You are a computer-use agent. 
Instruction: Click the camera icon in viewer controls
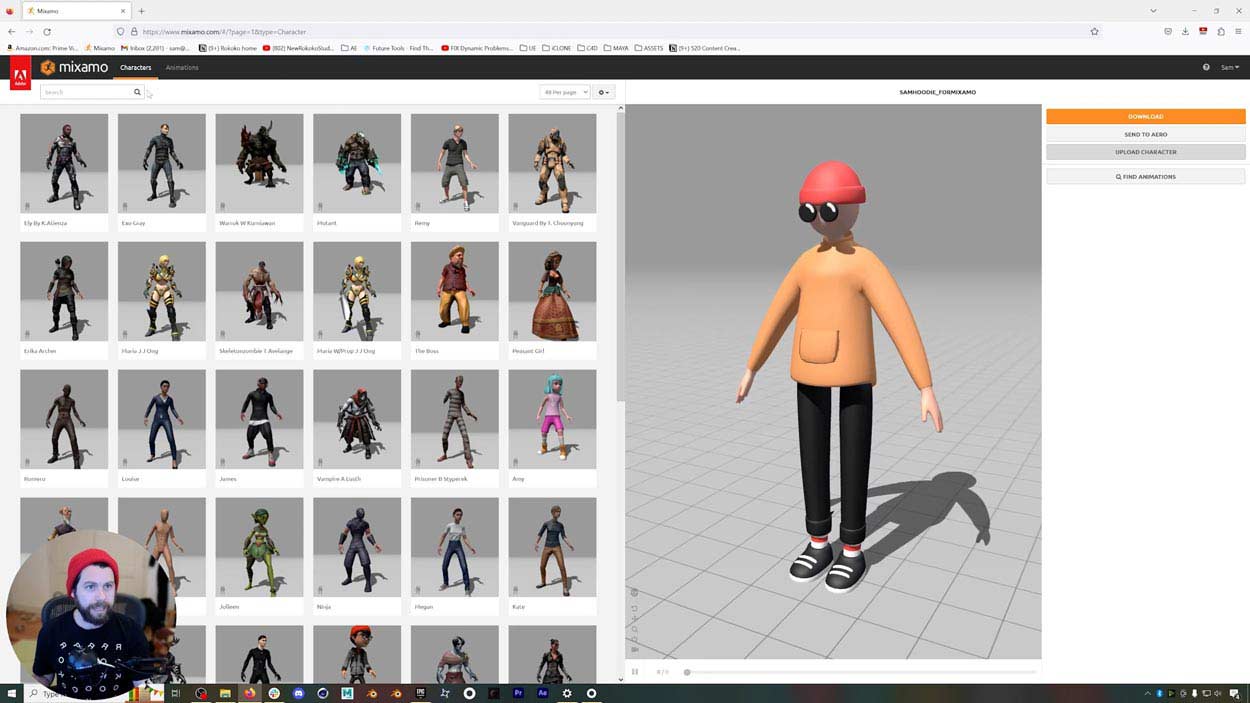[x=634, y=649]
